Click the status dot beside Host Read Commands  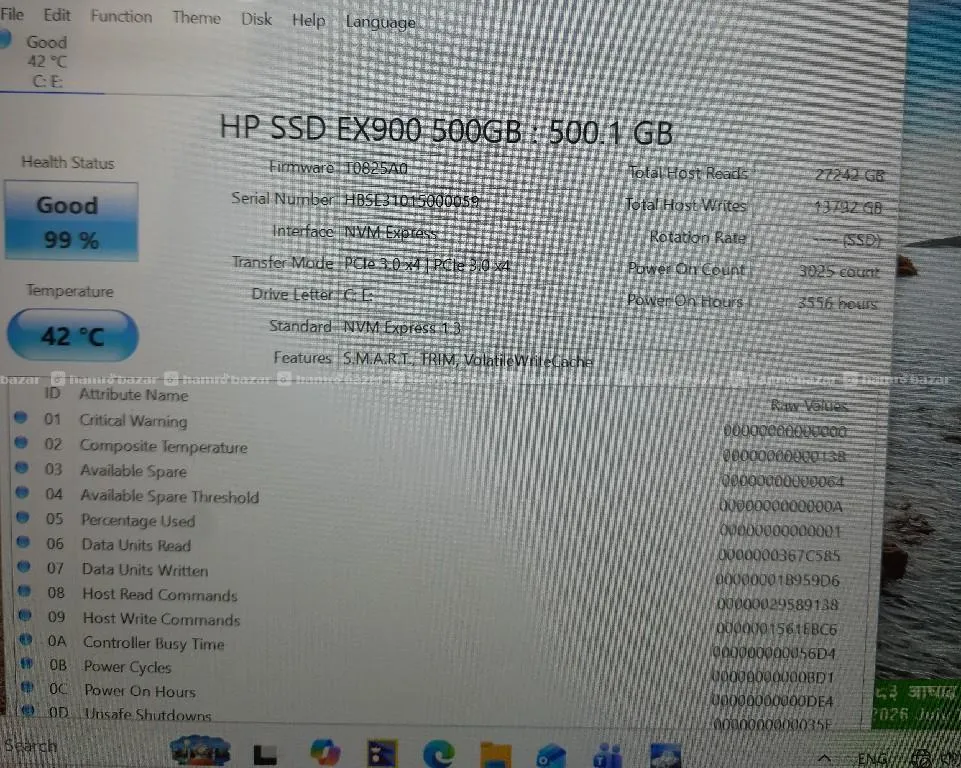coord(25,591)
